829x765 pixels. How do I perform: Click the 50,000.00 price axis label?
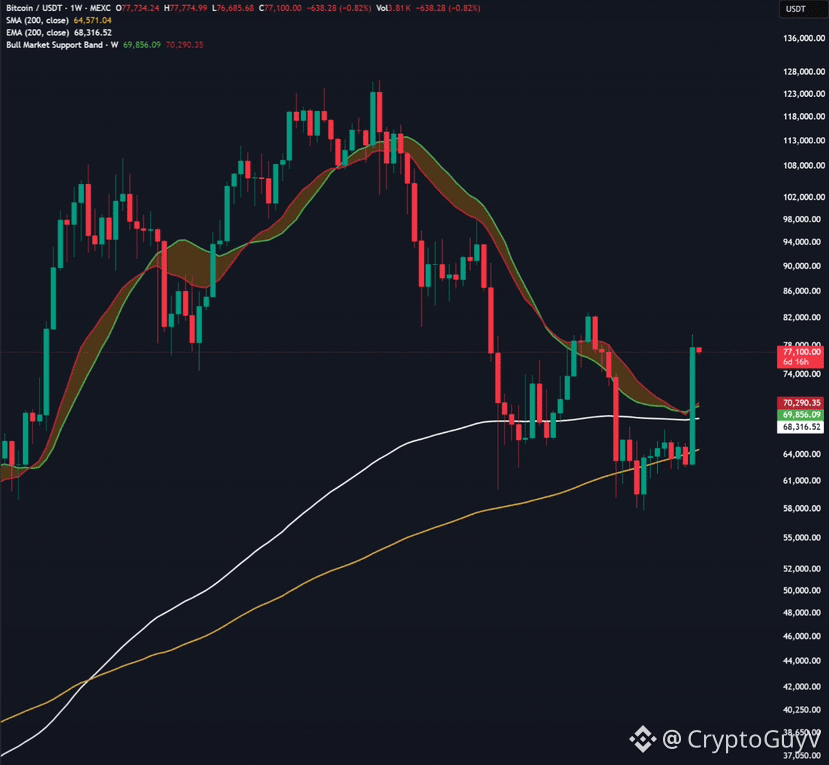click(x=802, y=591)
